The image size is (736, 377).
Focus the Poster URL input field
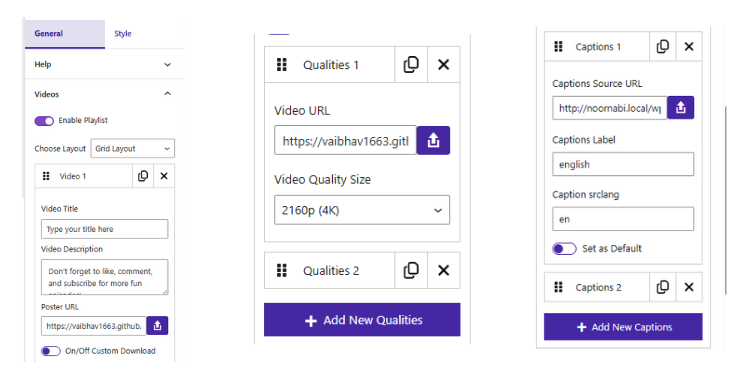pos(93,325)
